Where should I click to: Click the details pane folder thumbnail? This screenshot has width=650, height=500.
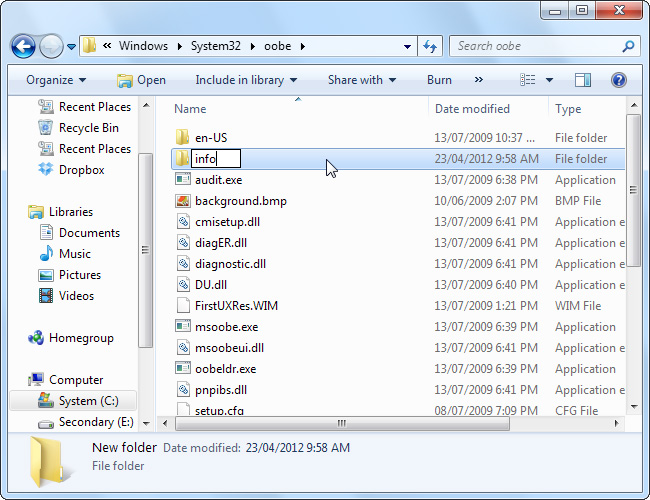(50, 461)
